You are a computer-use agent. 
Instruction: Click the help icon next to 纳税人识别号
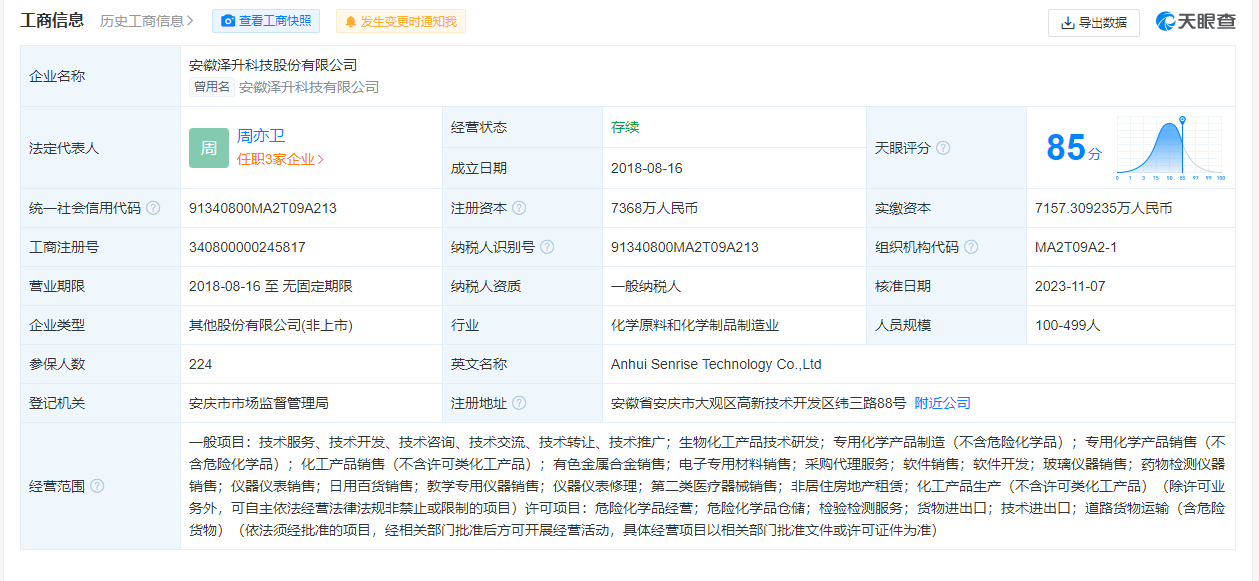pyautogui.click(x=547, y=247)
